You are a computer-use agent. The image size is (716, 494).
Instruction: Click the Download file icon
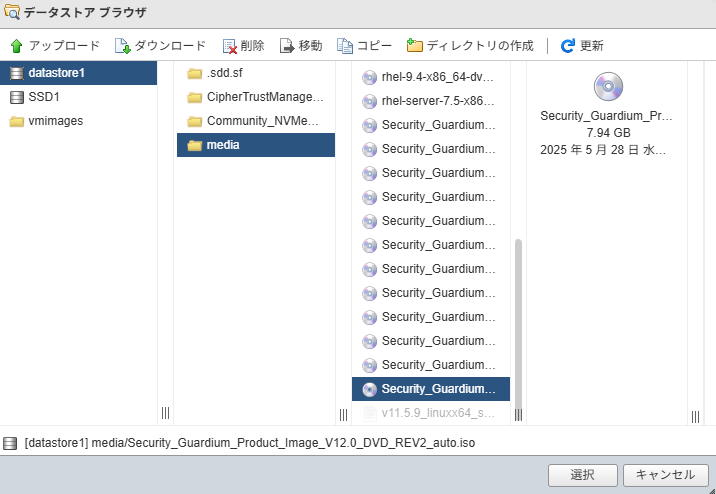click(x=122, y=46)
